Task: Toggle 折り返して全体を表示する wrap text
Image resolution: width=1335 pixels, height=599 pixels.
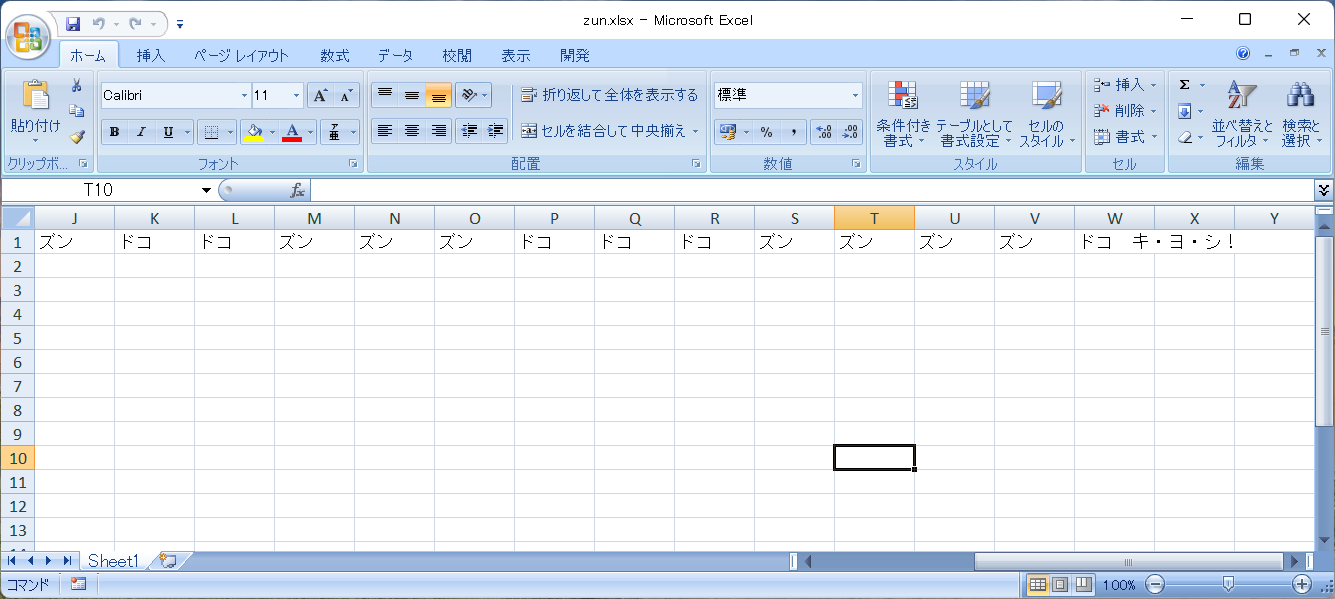Action: tap(609, 95)
